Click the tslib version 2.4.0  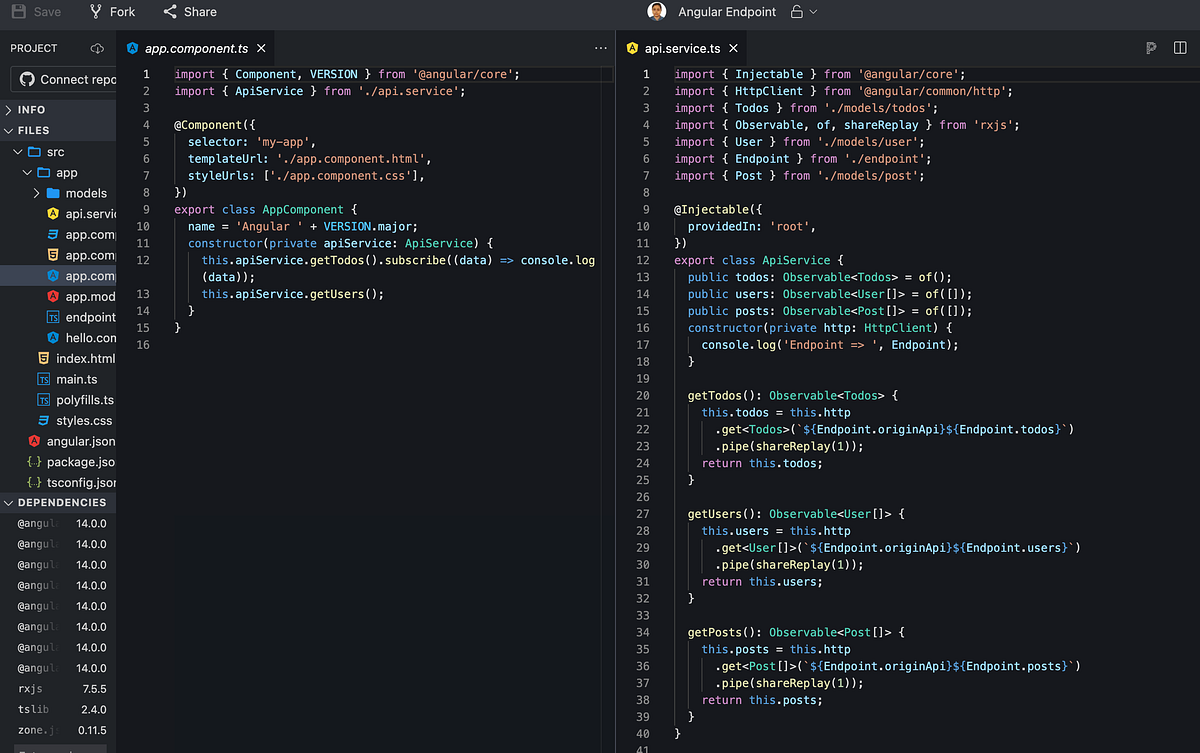[94, 710]
